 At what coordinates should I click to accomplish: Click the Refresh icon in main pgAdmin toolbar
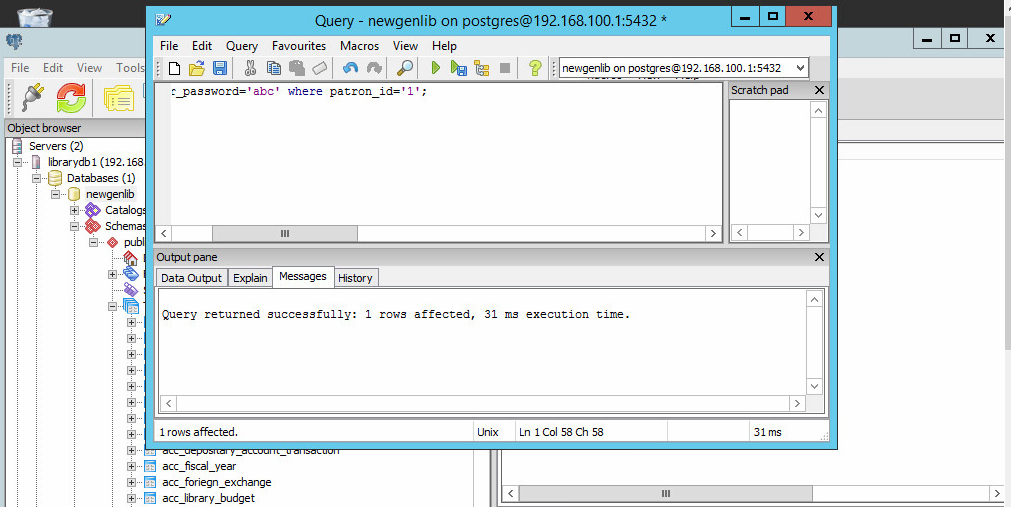pos(71,98)
